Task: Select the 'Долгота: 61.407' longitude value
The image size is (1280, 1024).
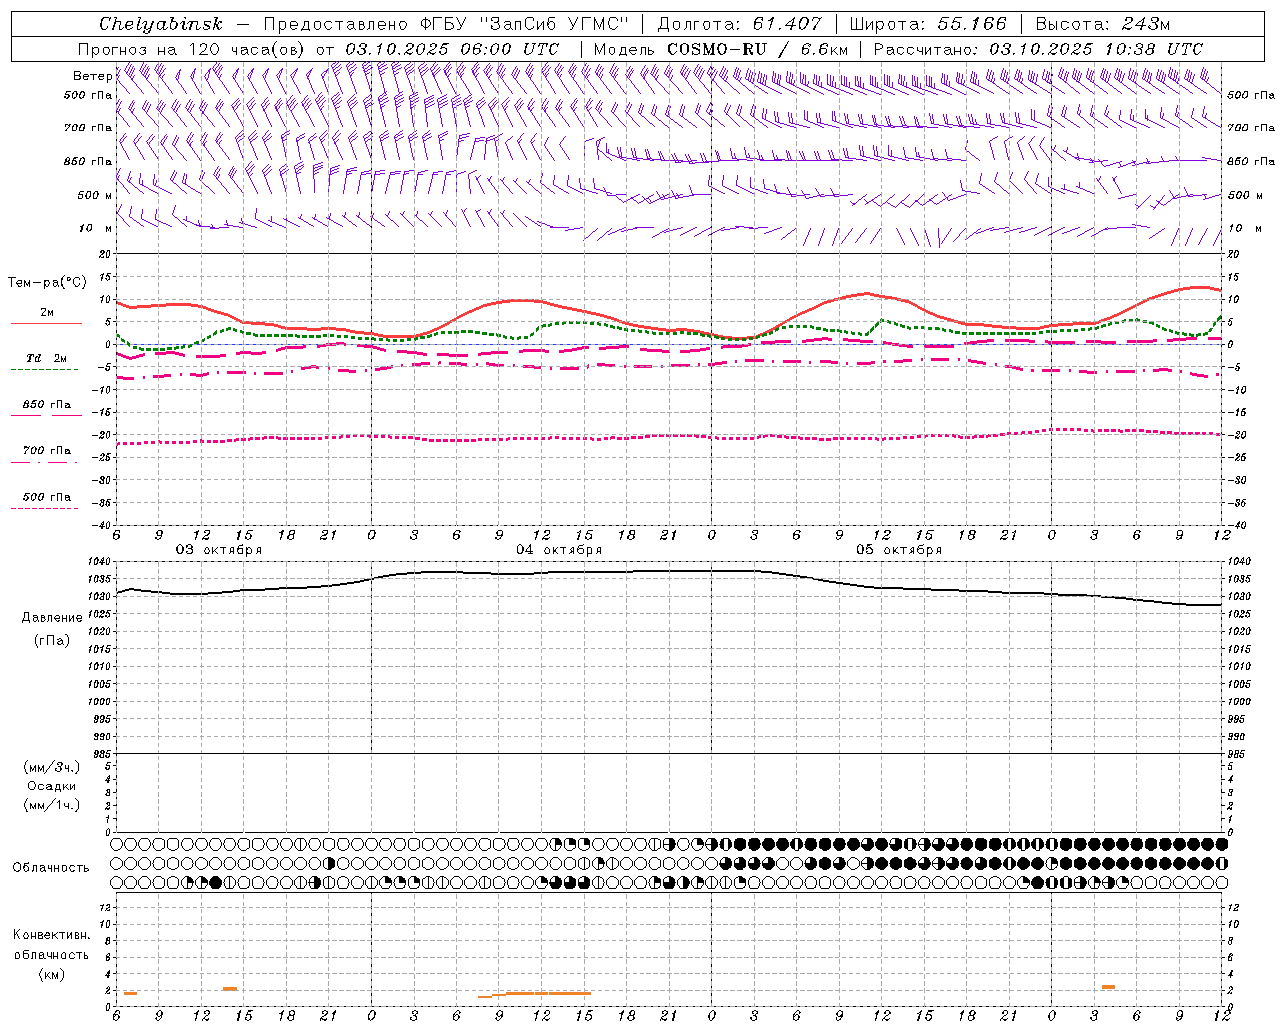Action: (x=740, y=24)
